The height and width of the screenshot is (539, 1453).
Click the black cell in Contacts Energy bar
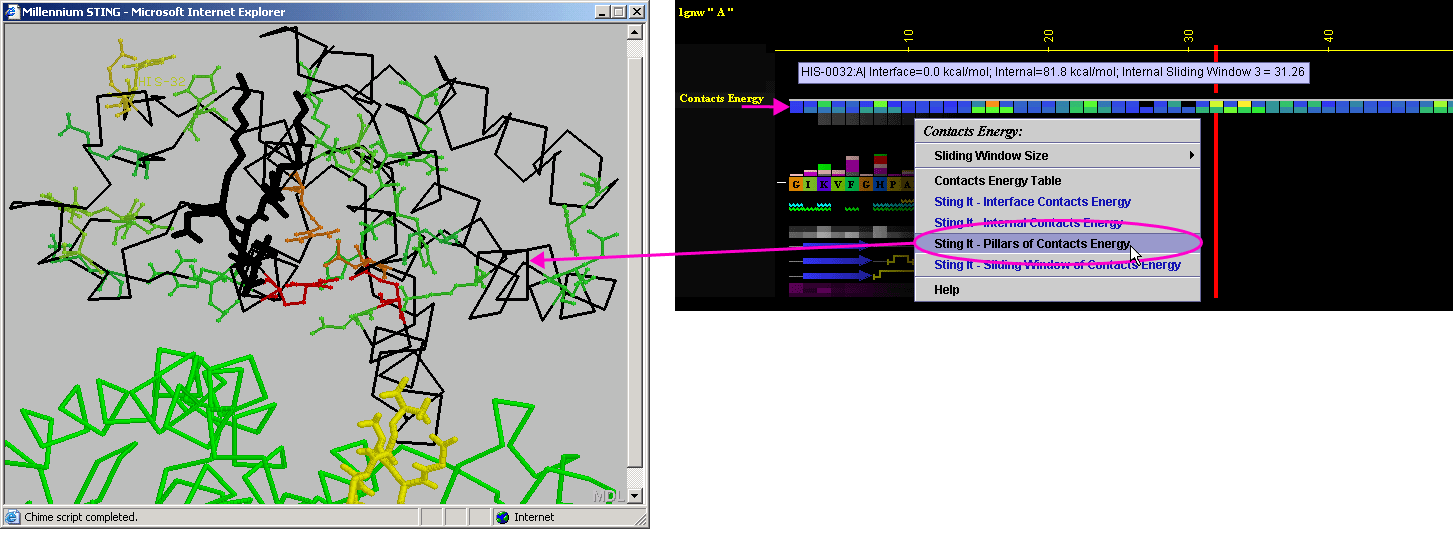tap(1146, 106)
